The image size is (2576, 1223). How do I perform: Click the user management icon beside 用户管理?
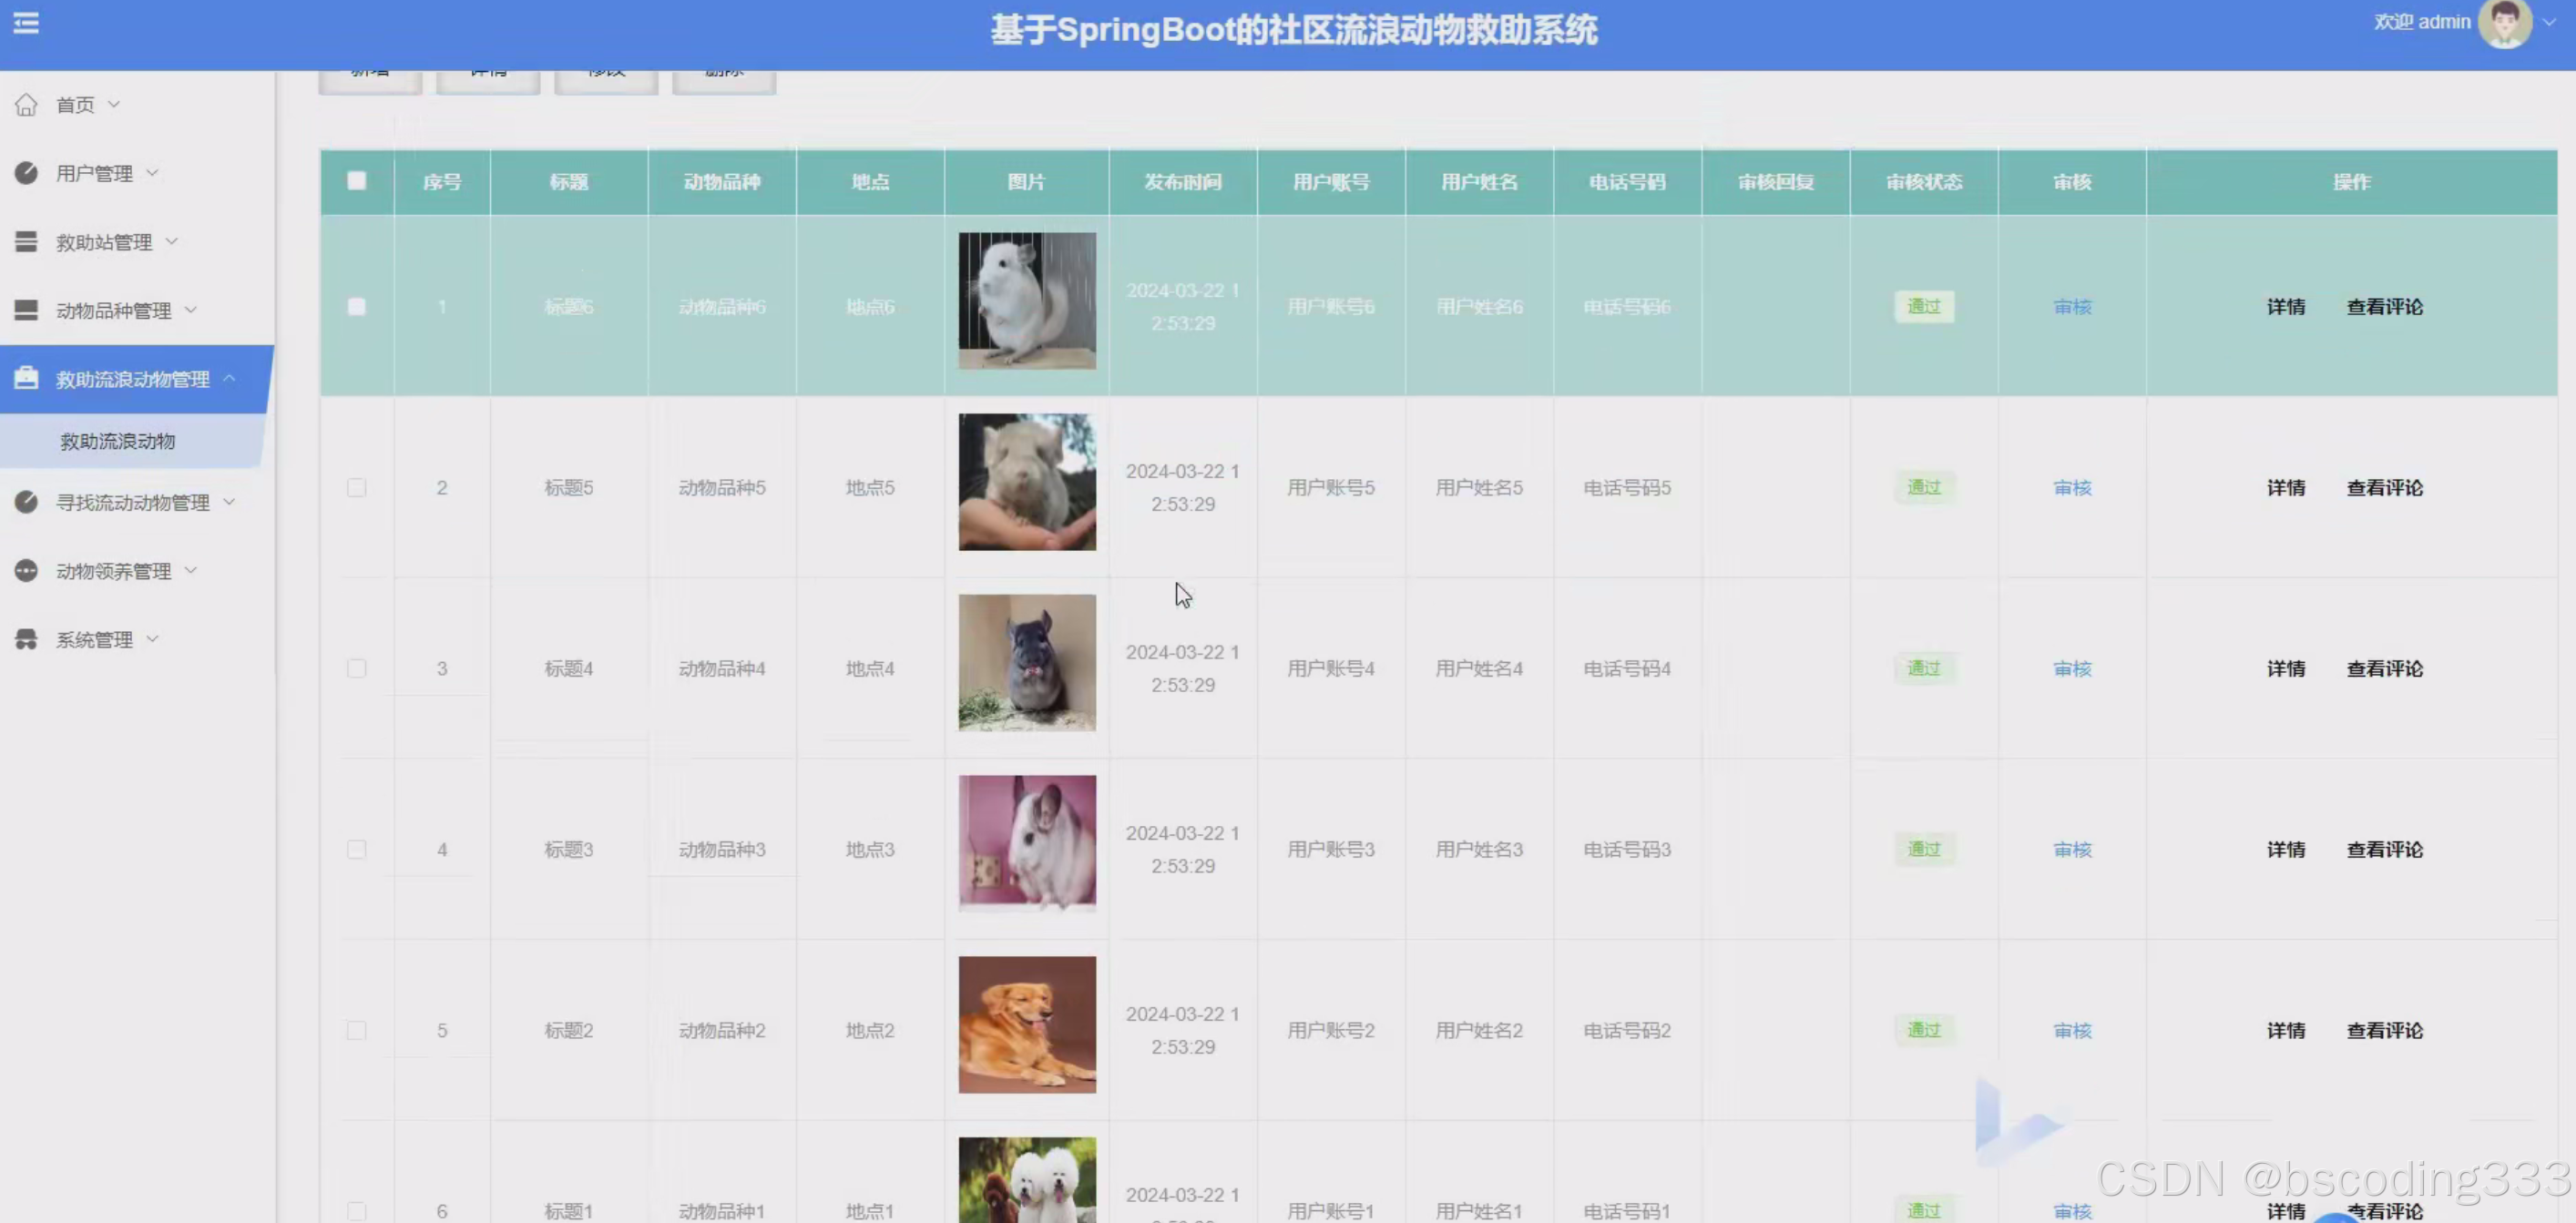(x=25, y=172)
